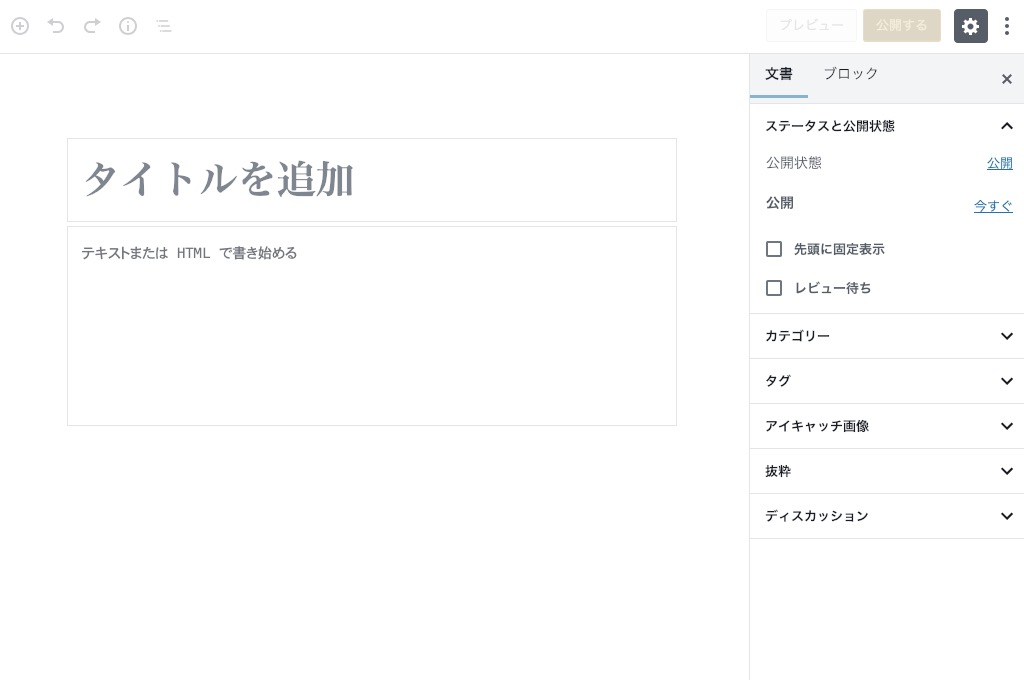Click the 公開状態 label text
1024x680 pixels.
click(793, 163)
